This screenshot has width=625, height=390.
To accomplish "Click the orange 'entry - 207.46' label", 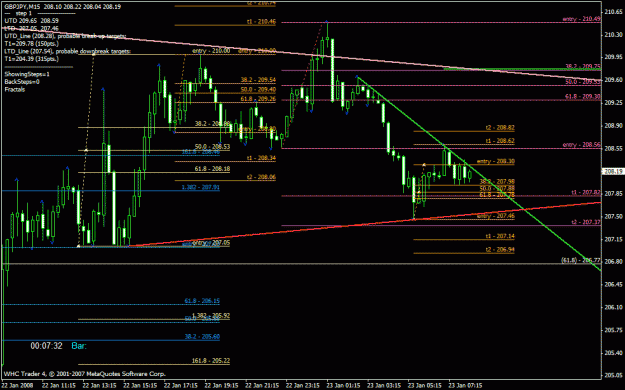I will pos(495,216).
